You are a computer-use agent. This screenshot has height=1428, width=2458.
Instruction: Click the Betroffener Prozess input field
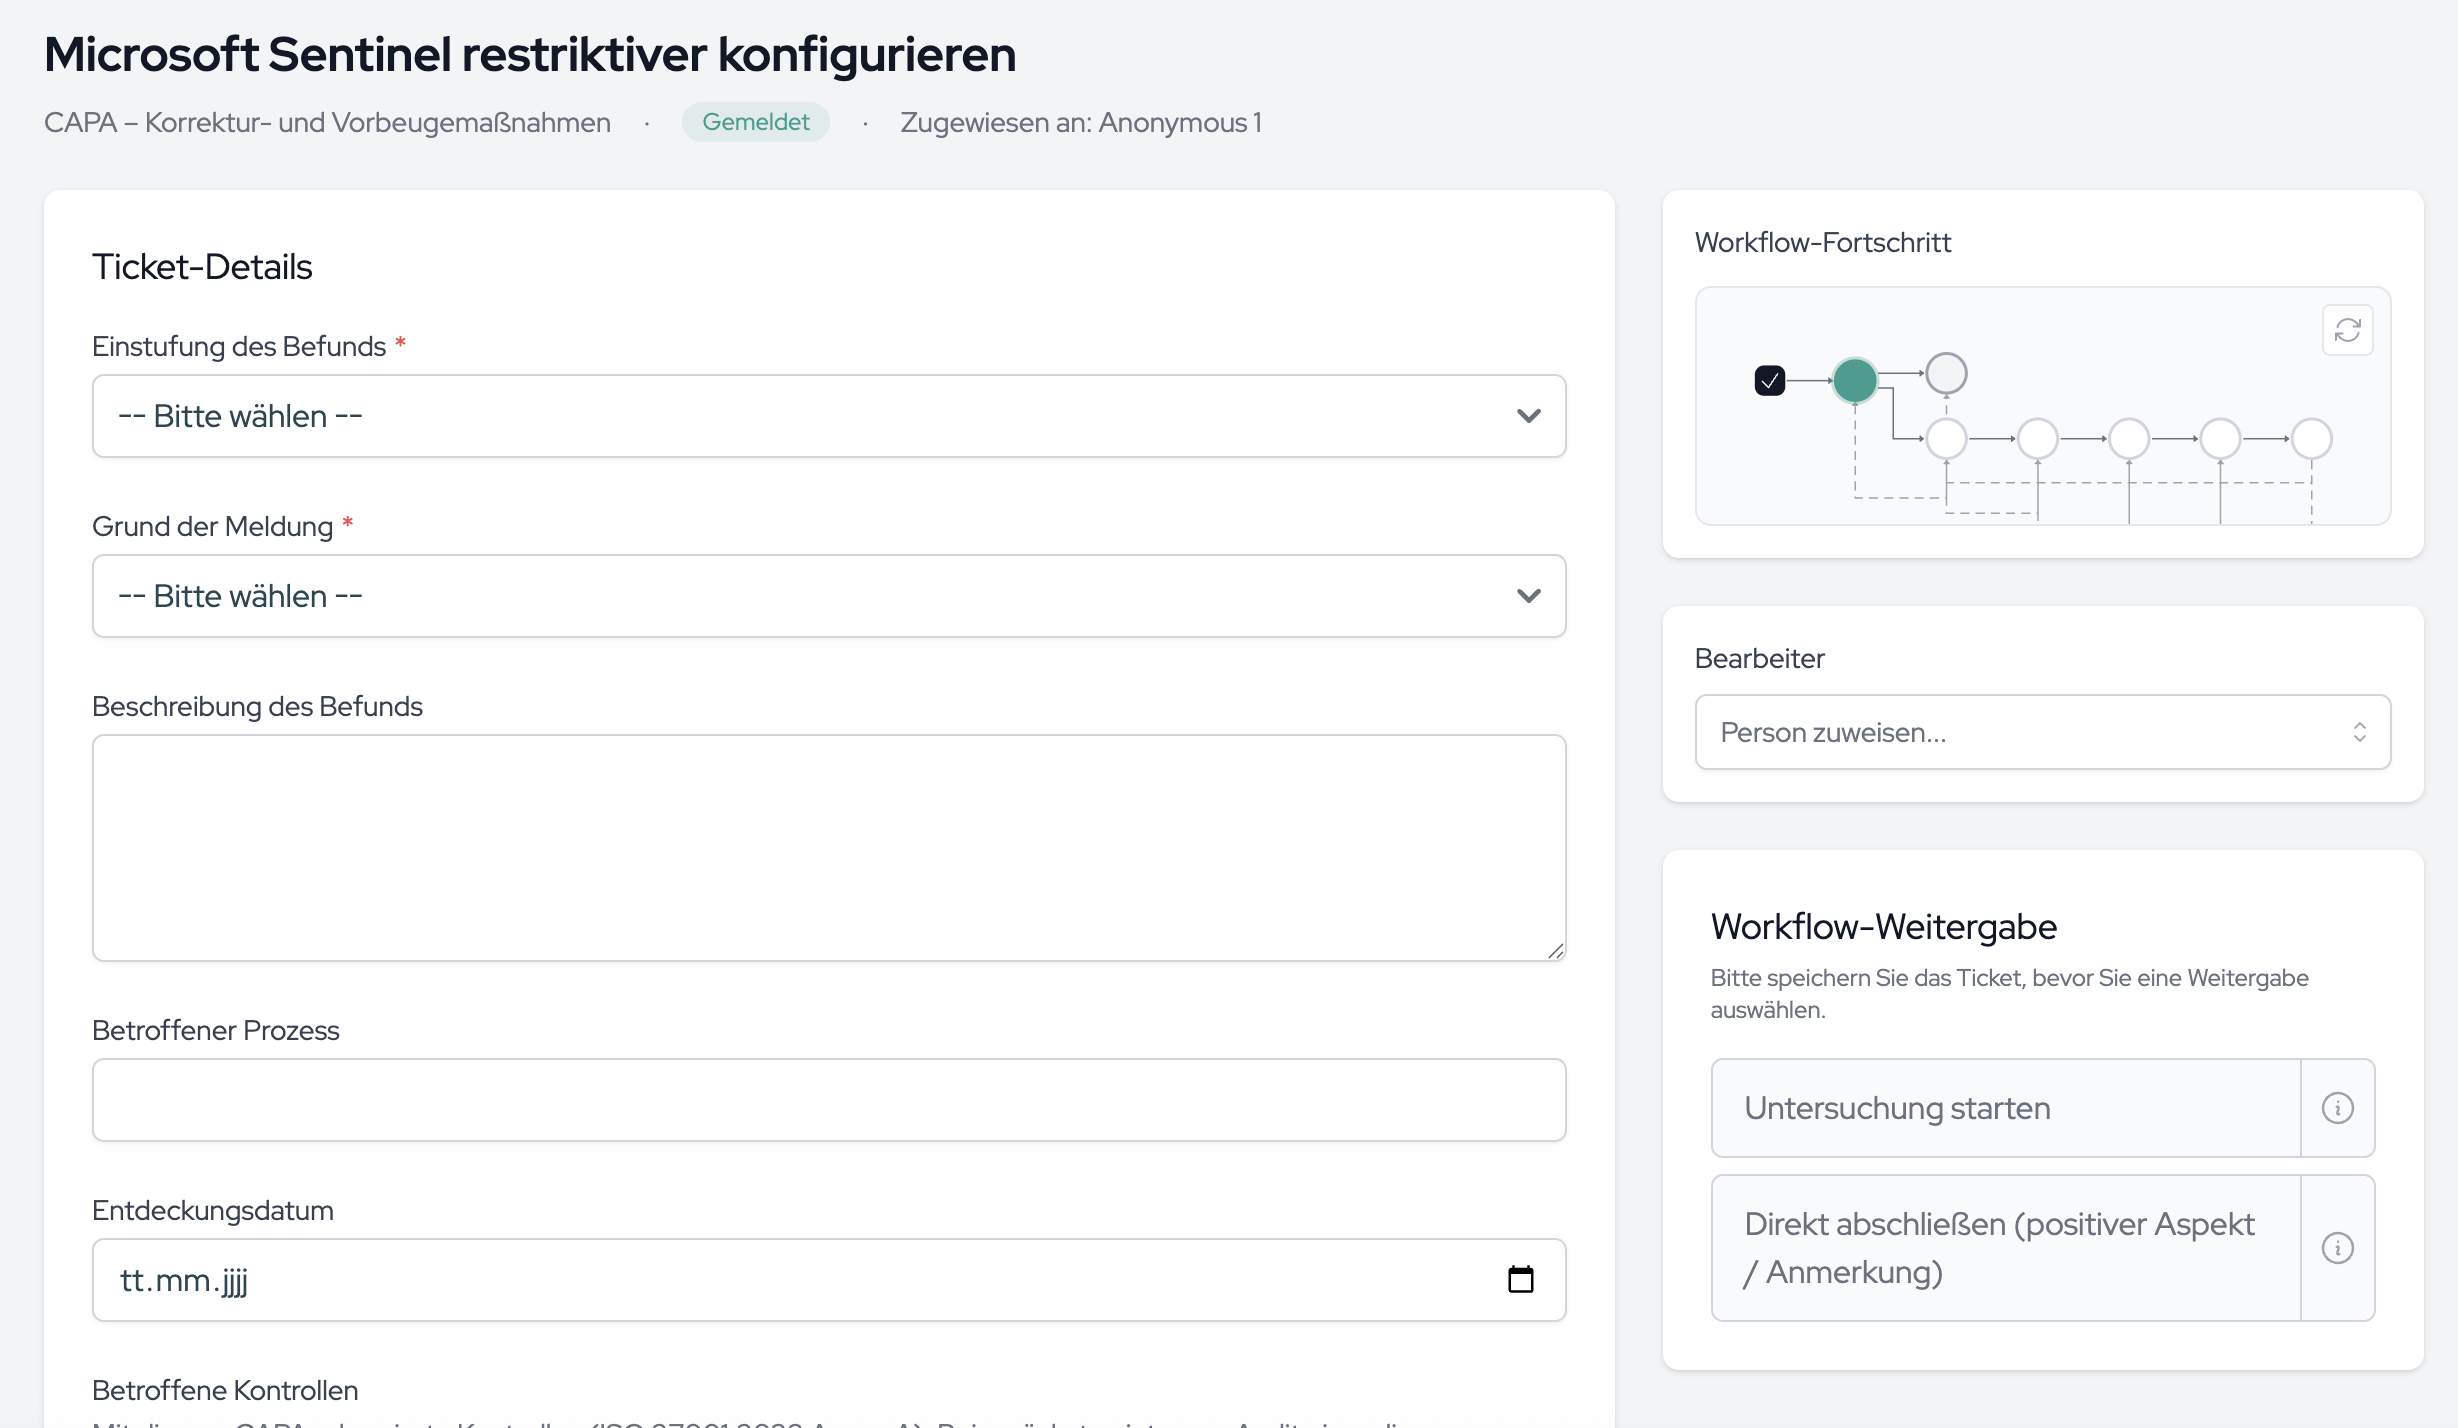[x=829, y=1100]
